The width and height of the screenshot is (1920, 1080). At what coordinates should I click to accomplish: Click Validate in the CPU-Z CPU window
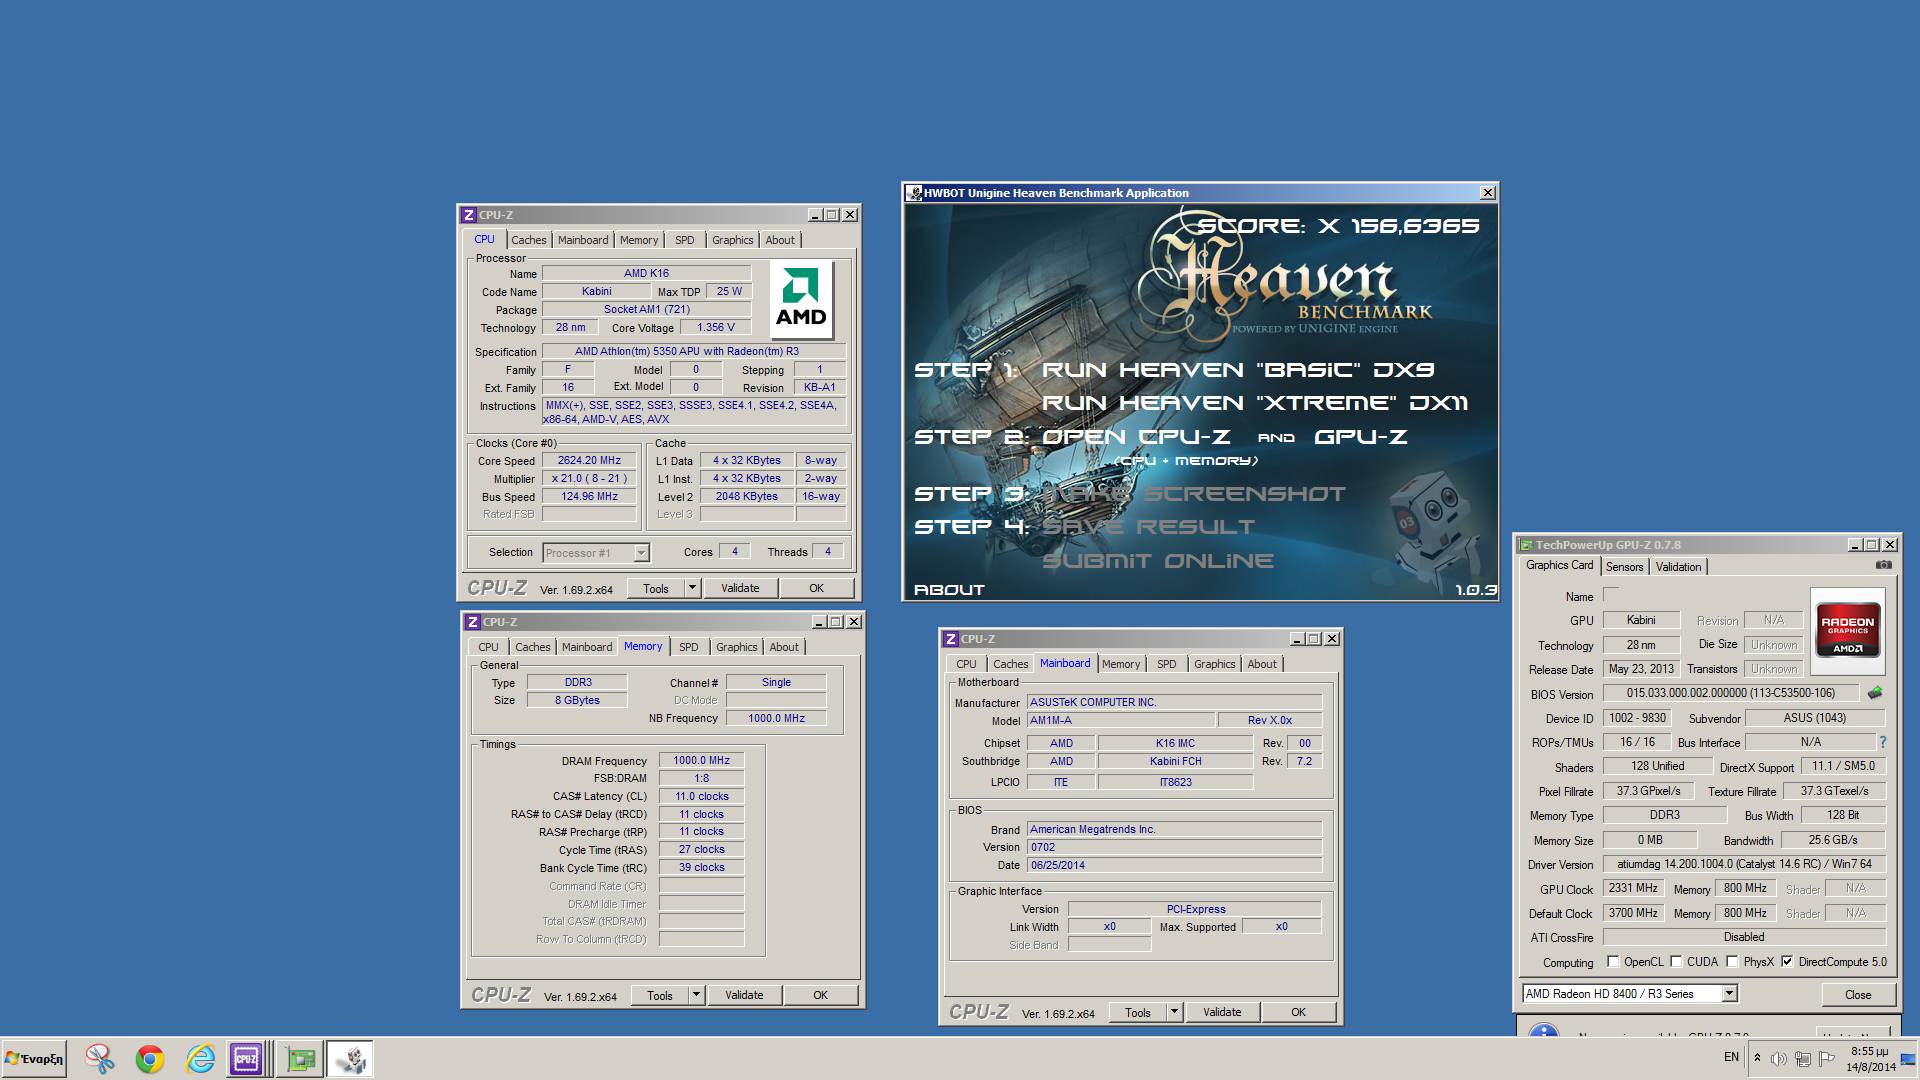740,588
